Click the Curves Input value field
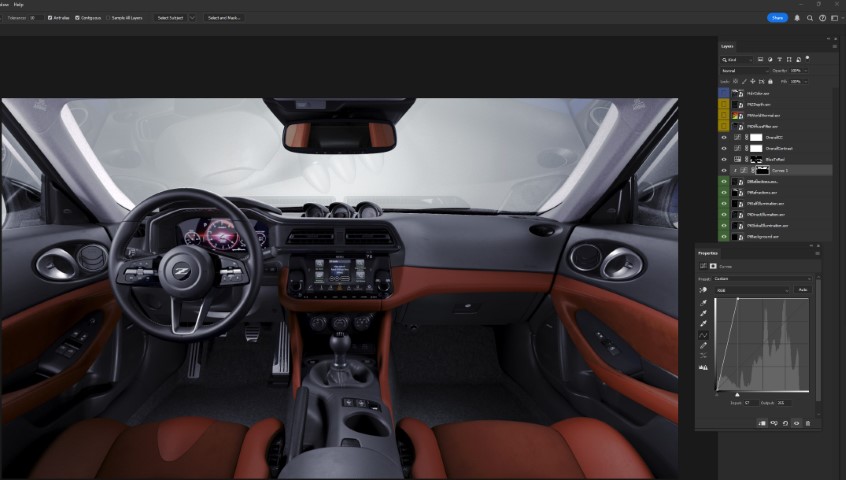This screenshot has height=480, width=846. [750, 403]
